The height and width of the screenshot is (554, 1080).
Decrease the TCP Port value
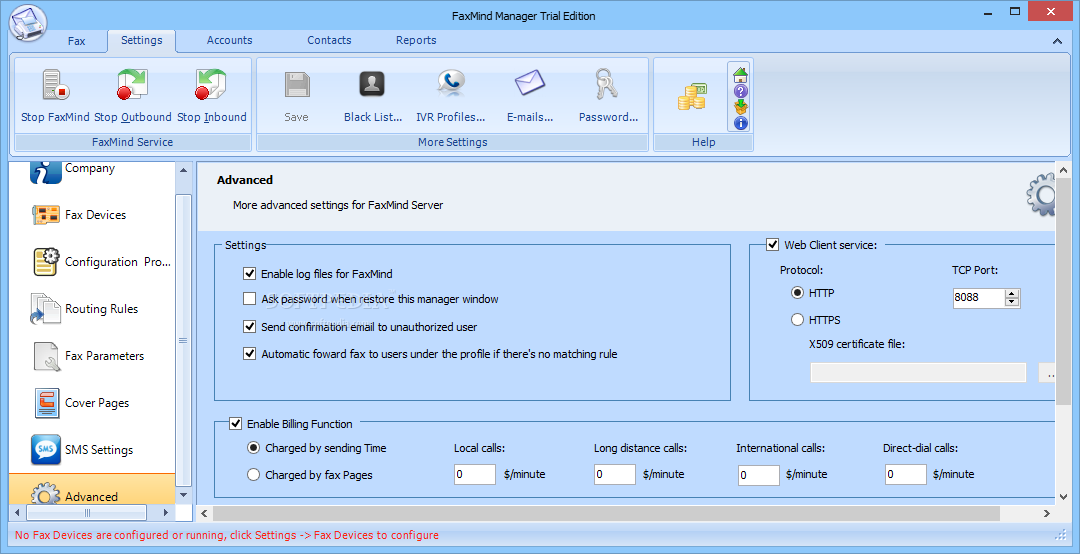[1011, 301]
